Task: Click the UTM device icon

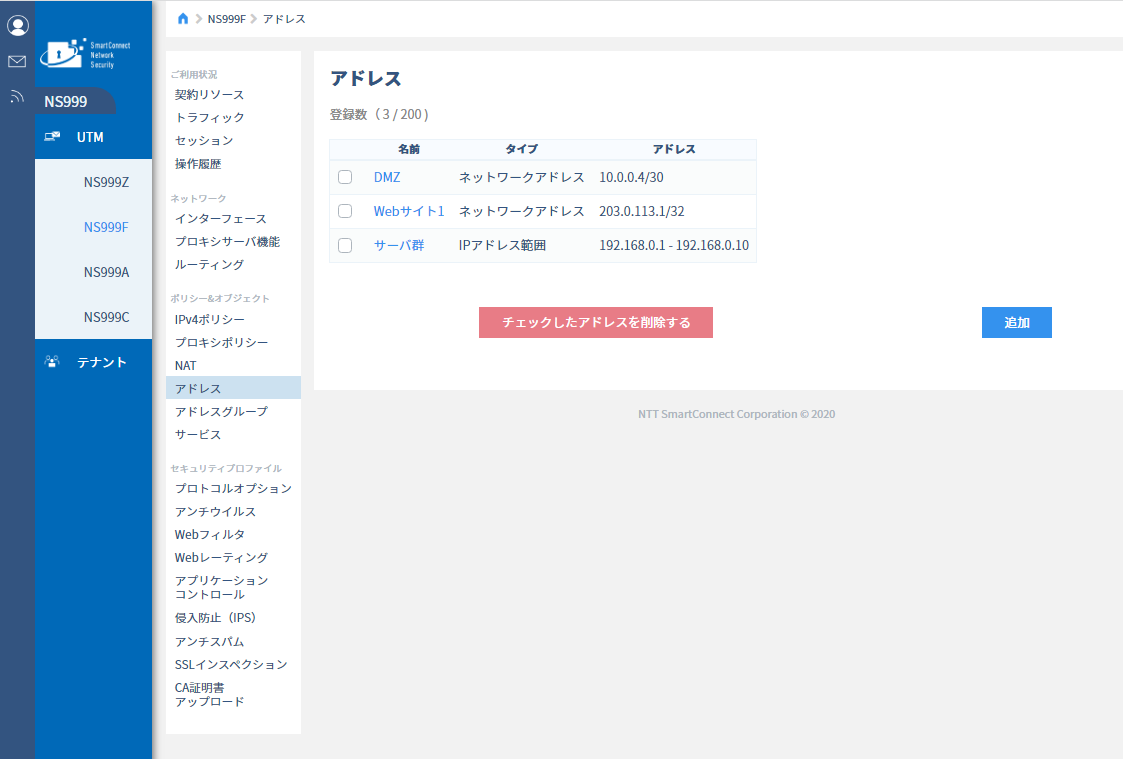Action: tap(52, 136)
